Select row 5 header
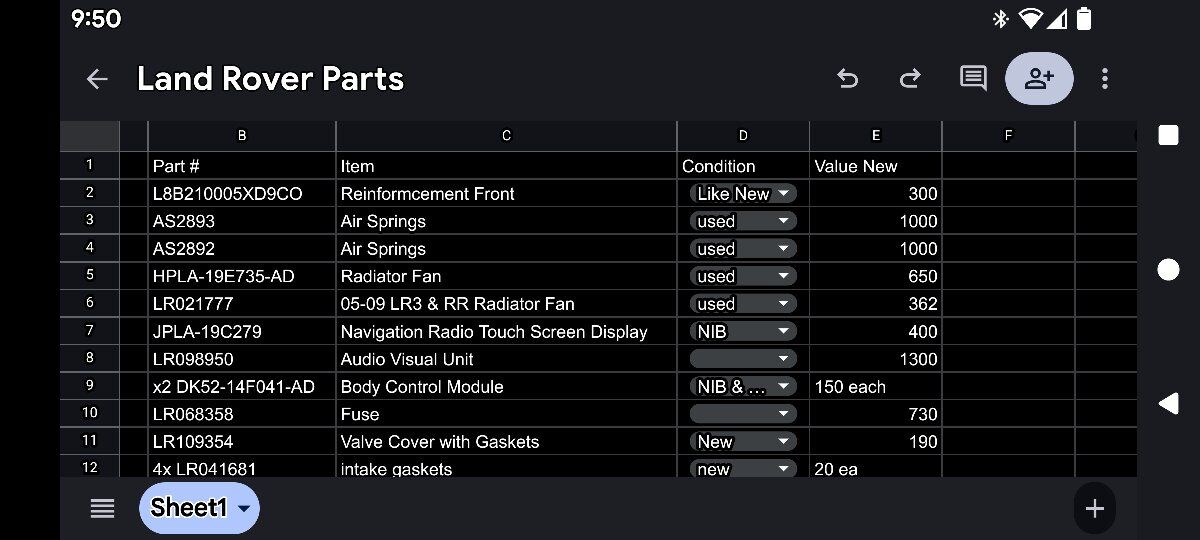This screenshot has width=1200, height=540. click(x=90, y=276)
